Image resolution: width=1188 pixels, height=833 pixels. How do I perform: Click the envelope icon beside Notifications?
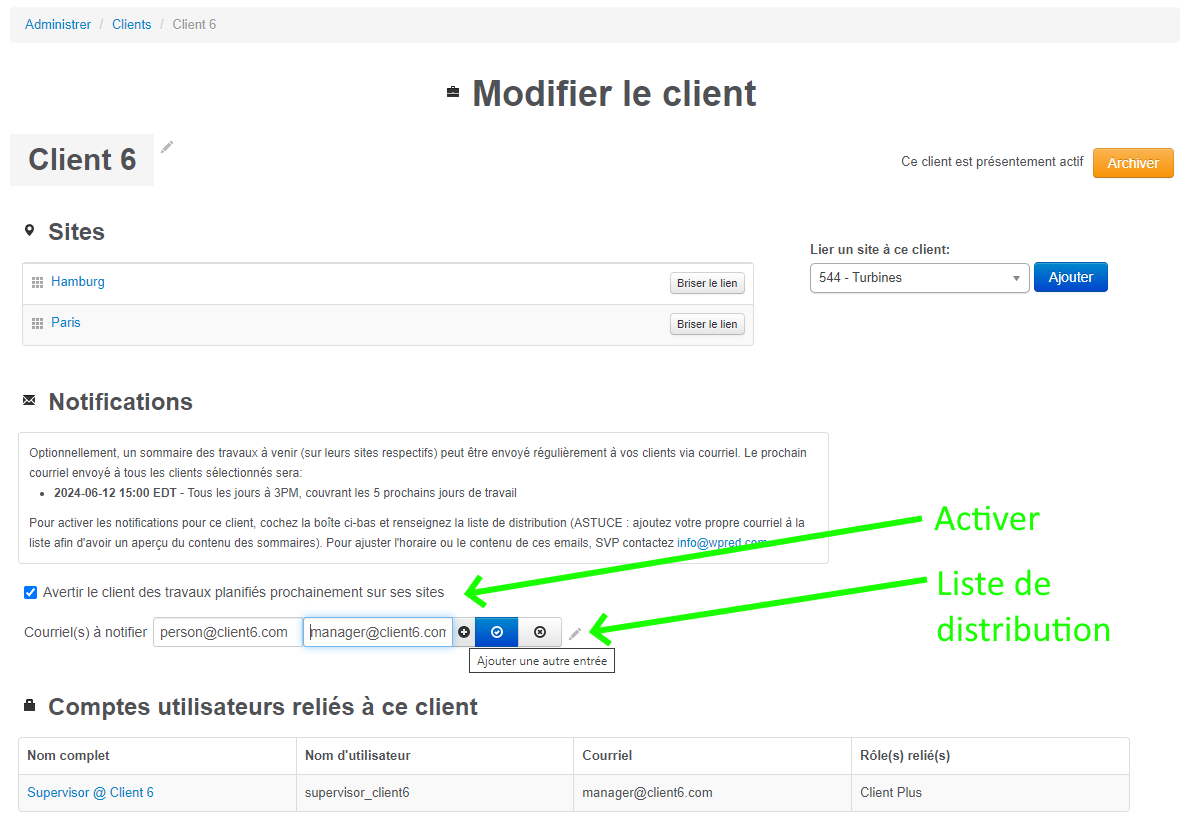click(x=27, y=399)
